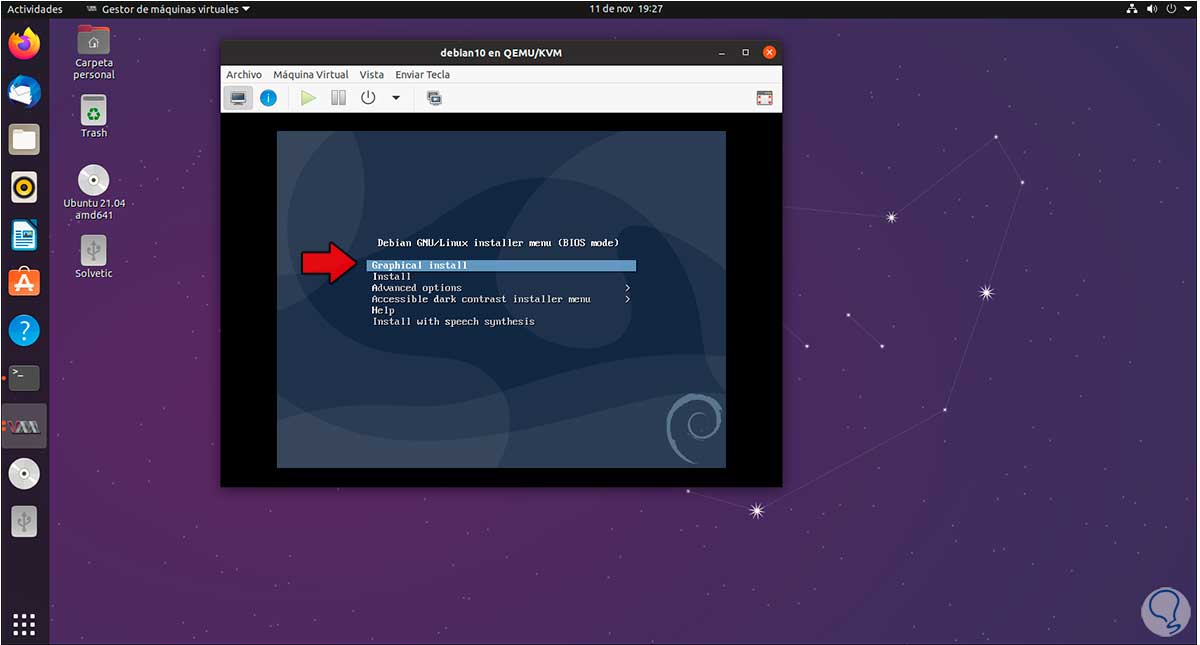Switch VM console to fullscreen

(765, 98)
